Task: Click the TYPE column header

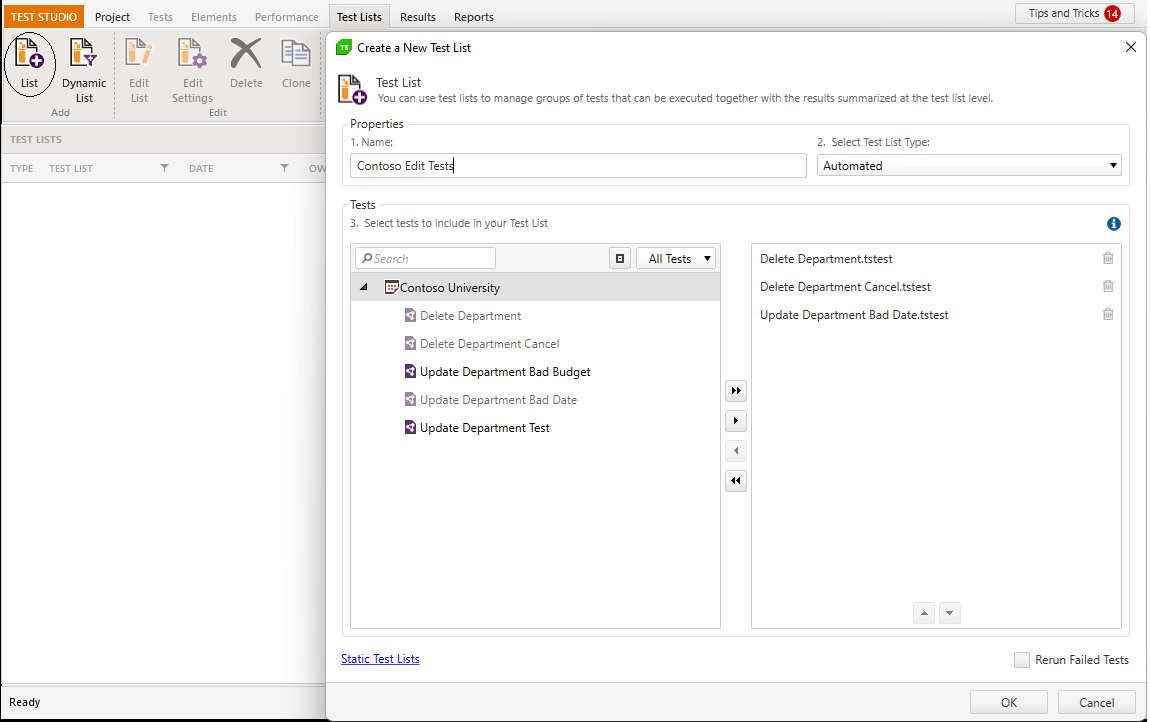Action: [21, 168]
